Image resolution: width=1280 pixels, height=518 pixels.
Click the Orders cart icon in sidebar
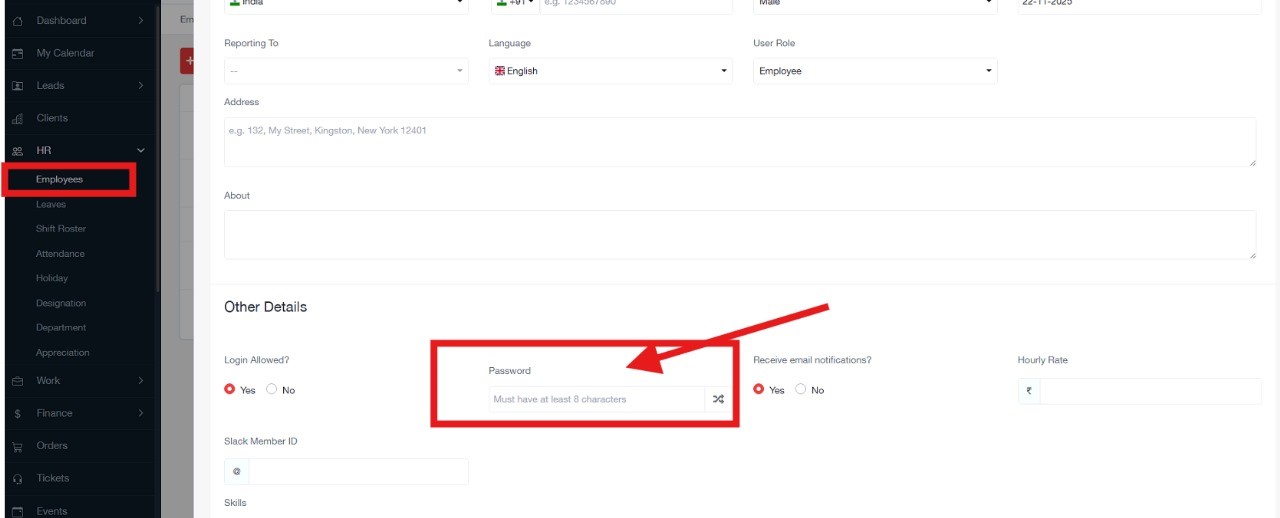17,446
